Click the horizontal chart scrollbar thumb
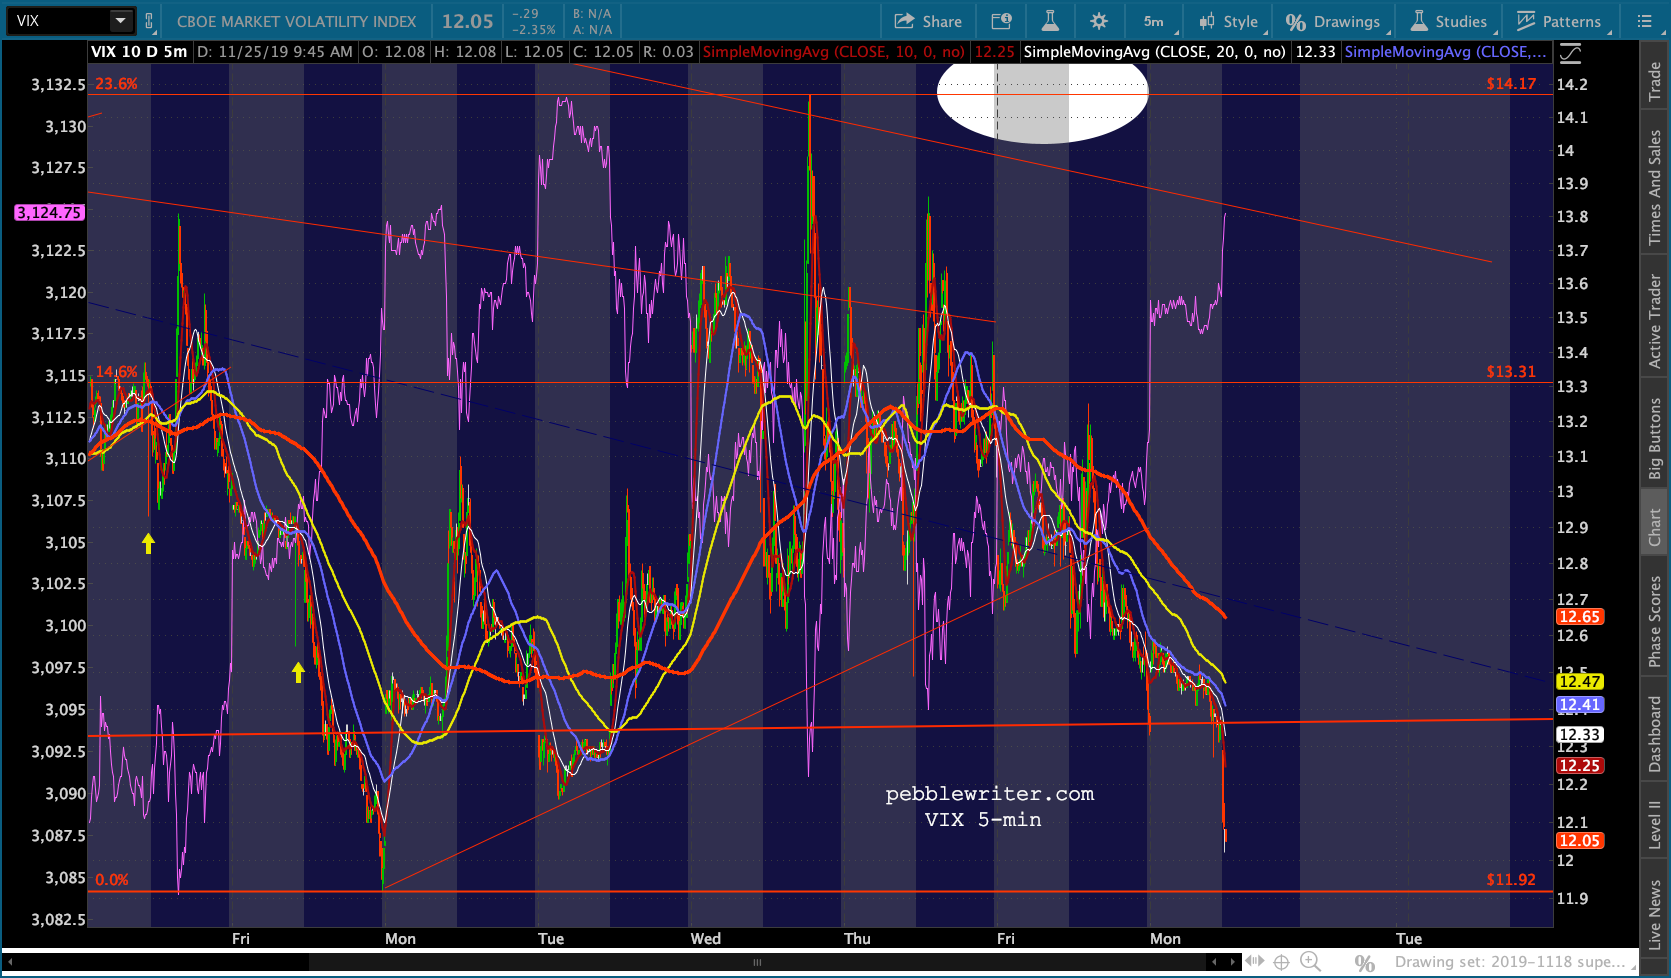 click(x=757, y=962)
